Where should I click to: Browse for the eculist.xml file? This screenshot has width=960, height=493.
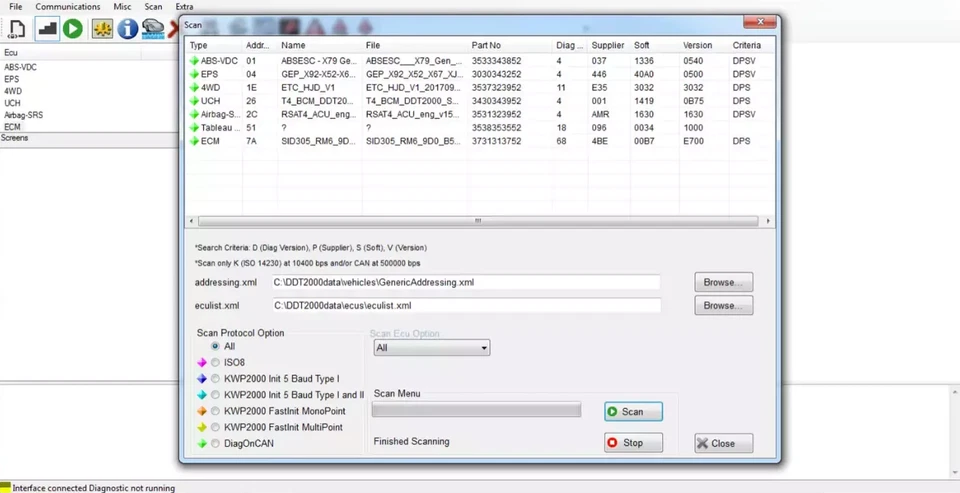[724, 305]
